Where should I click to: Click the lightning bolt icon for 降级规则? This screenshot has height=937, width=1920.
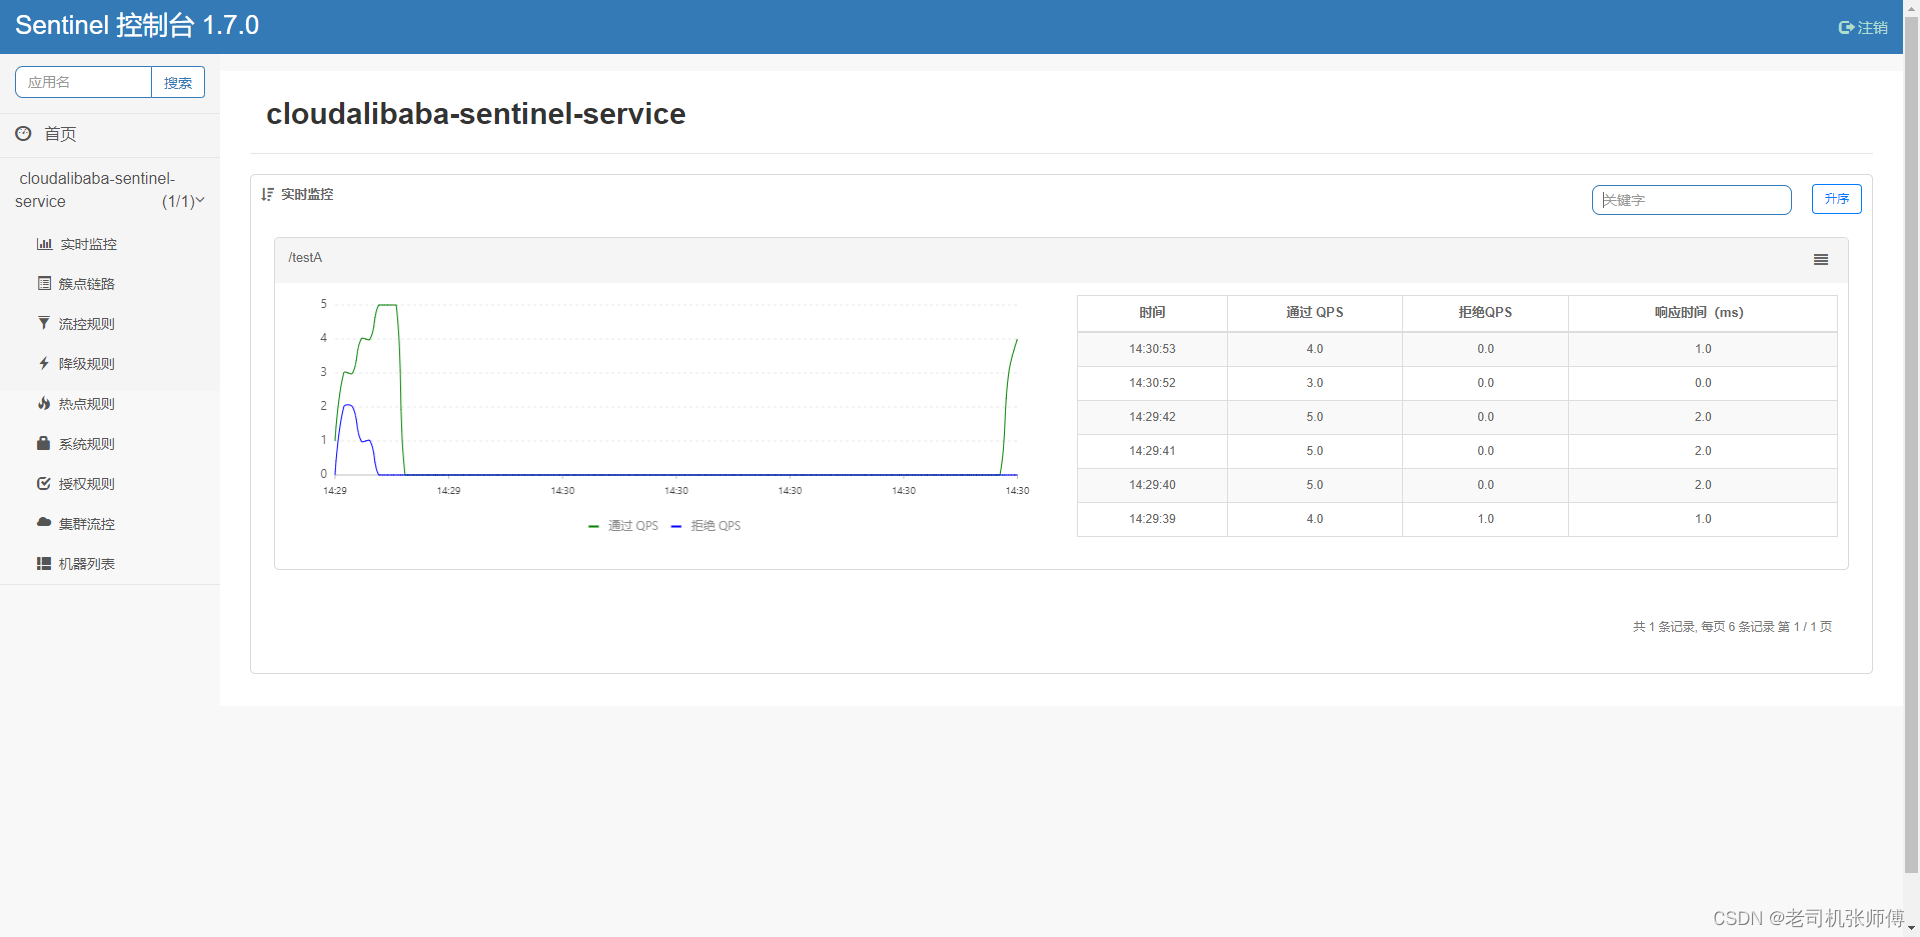(44, 363)
